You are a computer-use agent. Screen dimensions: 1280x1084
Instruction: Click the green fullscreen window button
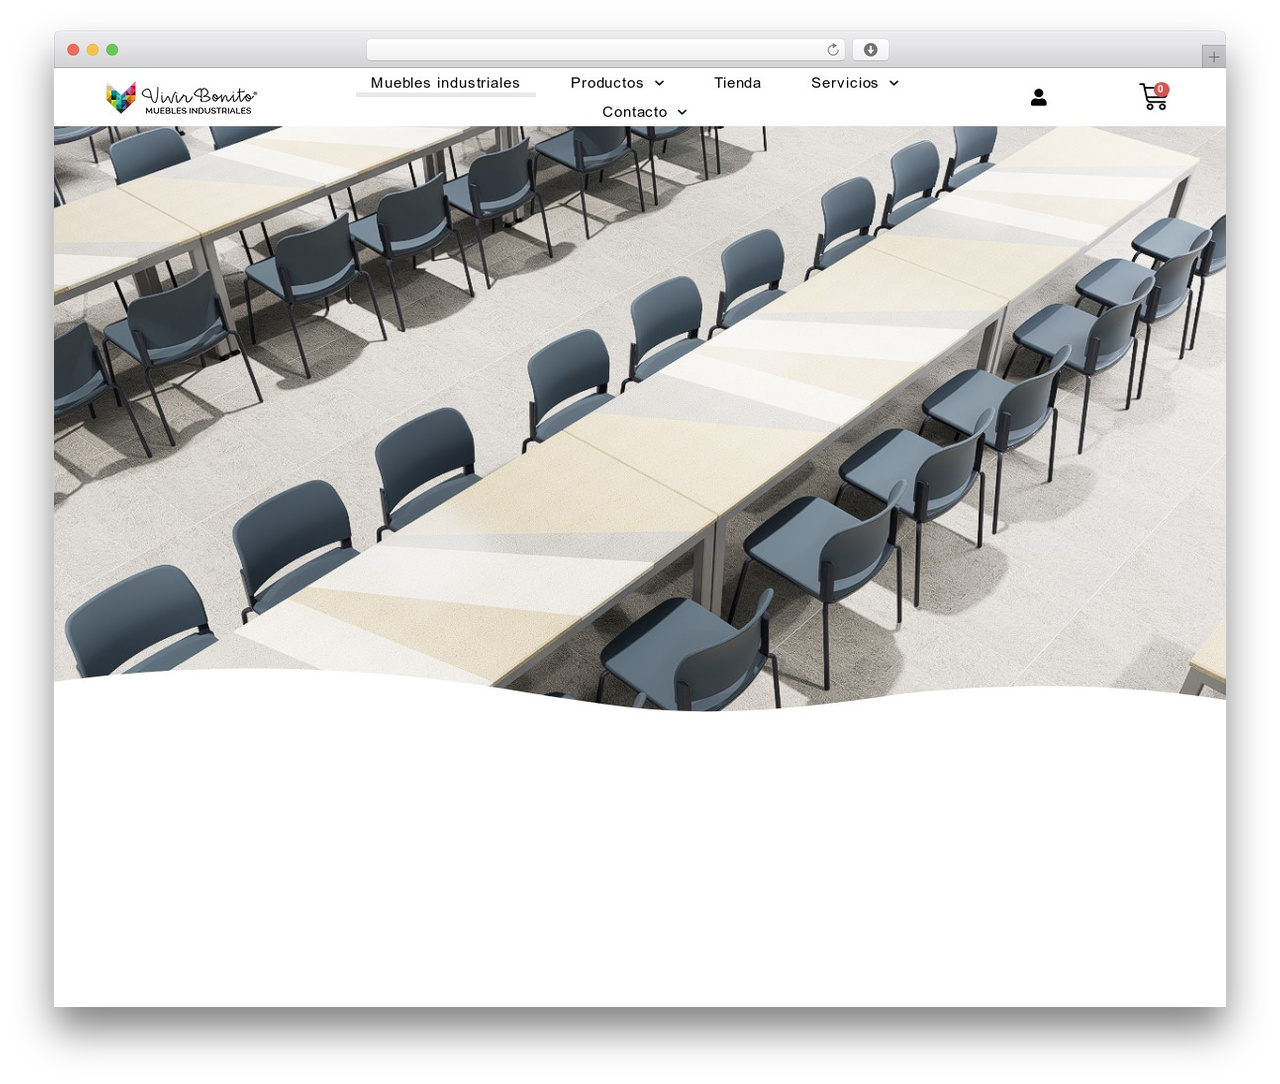pos(112,50)
